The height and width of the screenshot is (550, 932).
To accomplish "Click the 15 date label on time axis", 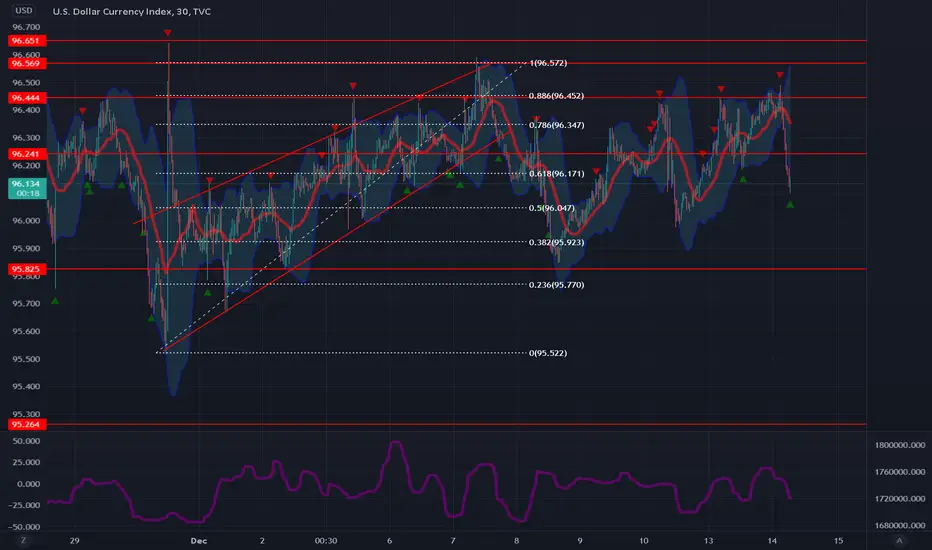I will [838, 540].
